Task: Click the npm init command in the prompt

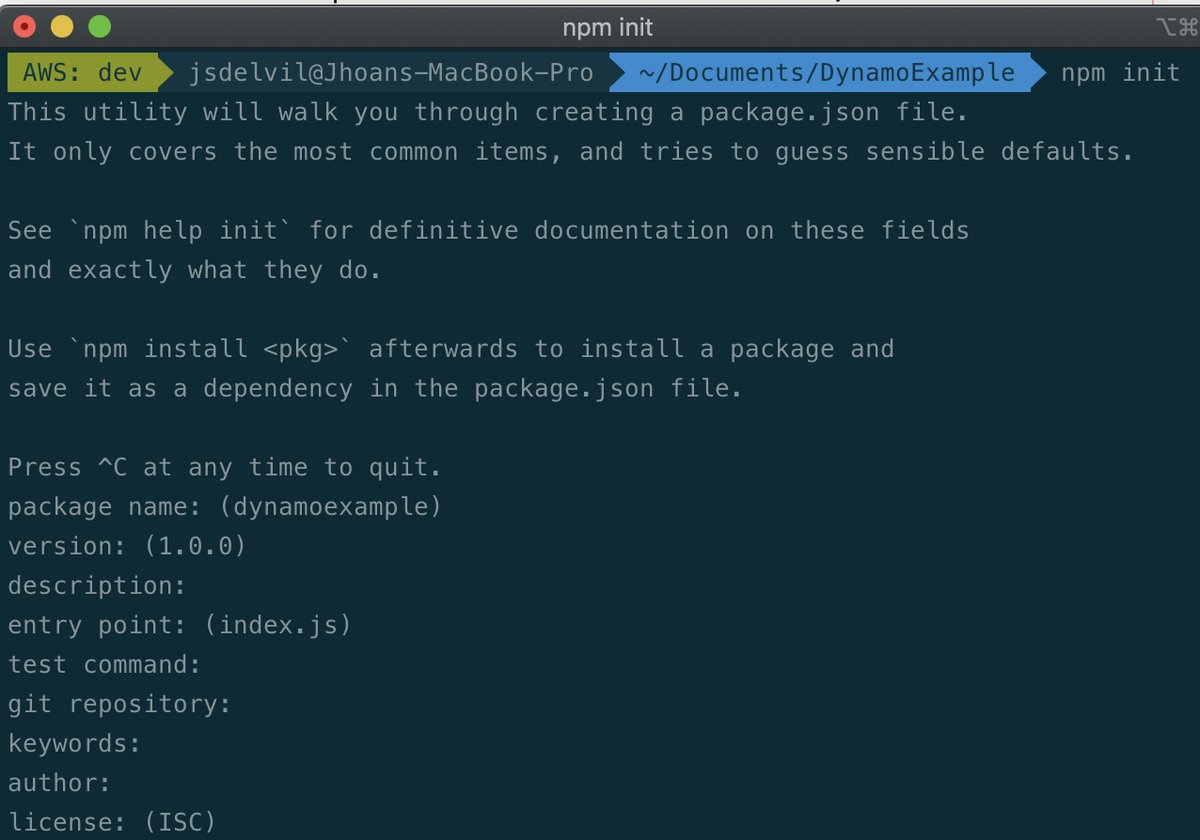Action: point(1119,72)
